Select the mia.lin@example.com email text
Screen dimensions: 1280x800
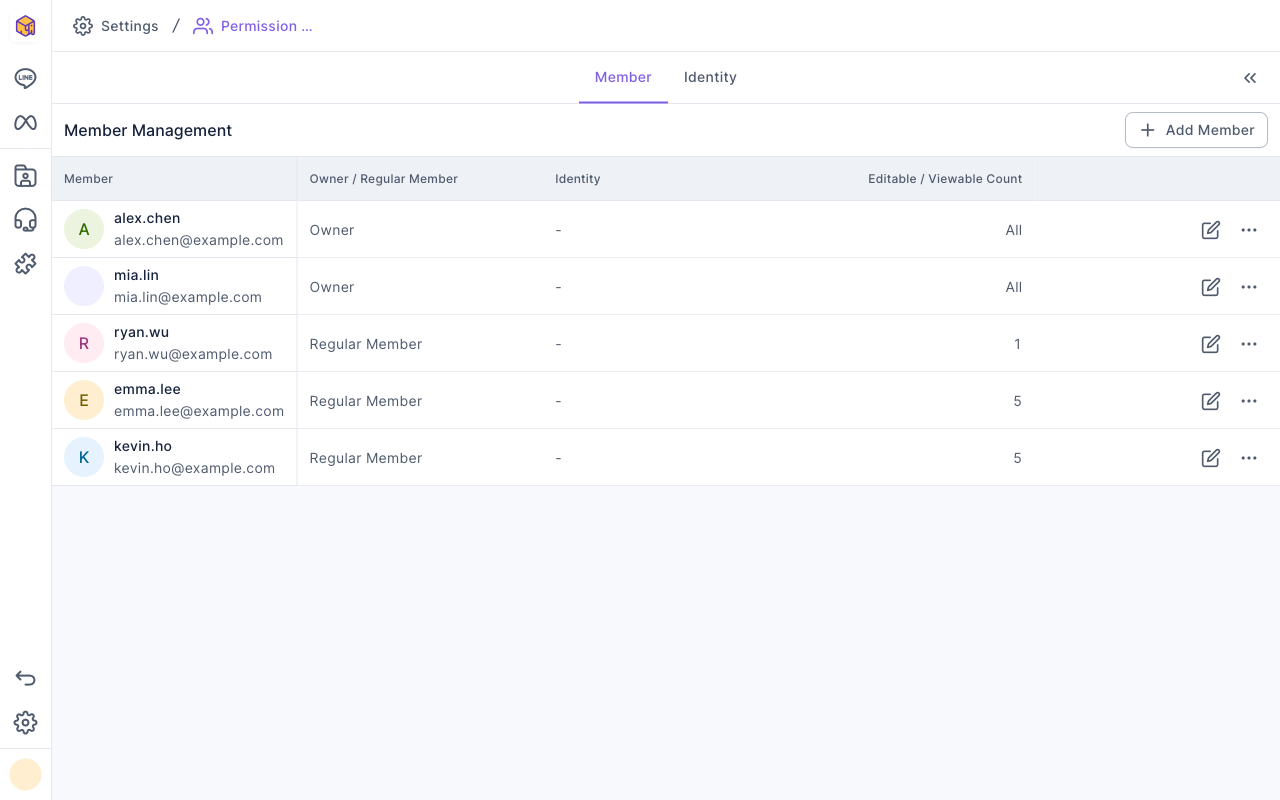tap(188, 297)
